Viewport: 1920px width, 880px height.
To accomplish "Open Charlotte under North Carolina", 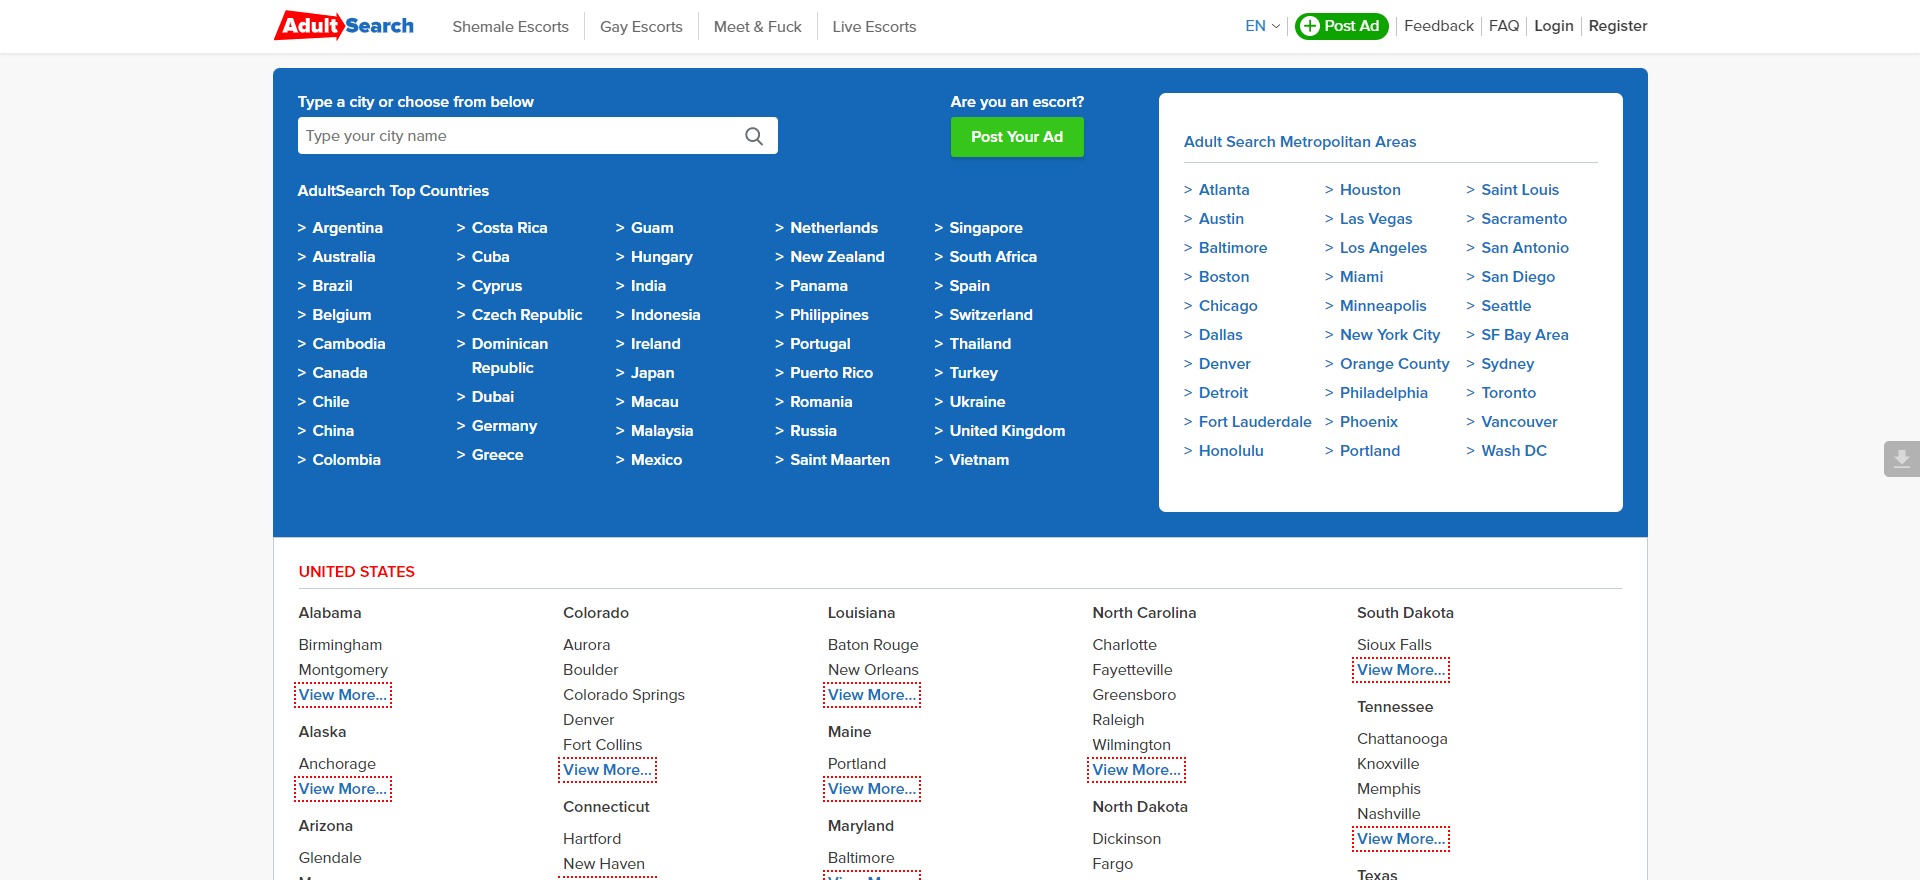I will (1124, 645).
